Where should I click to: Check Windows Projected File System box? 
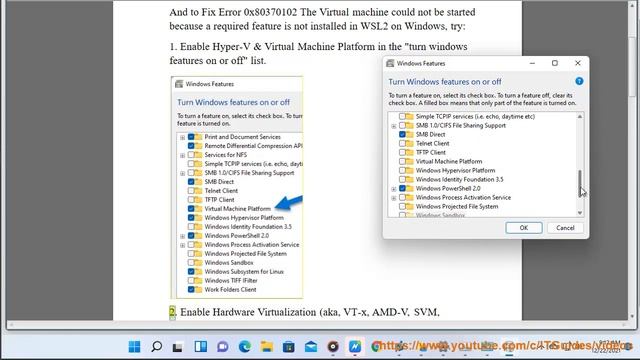click(402, 206)
